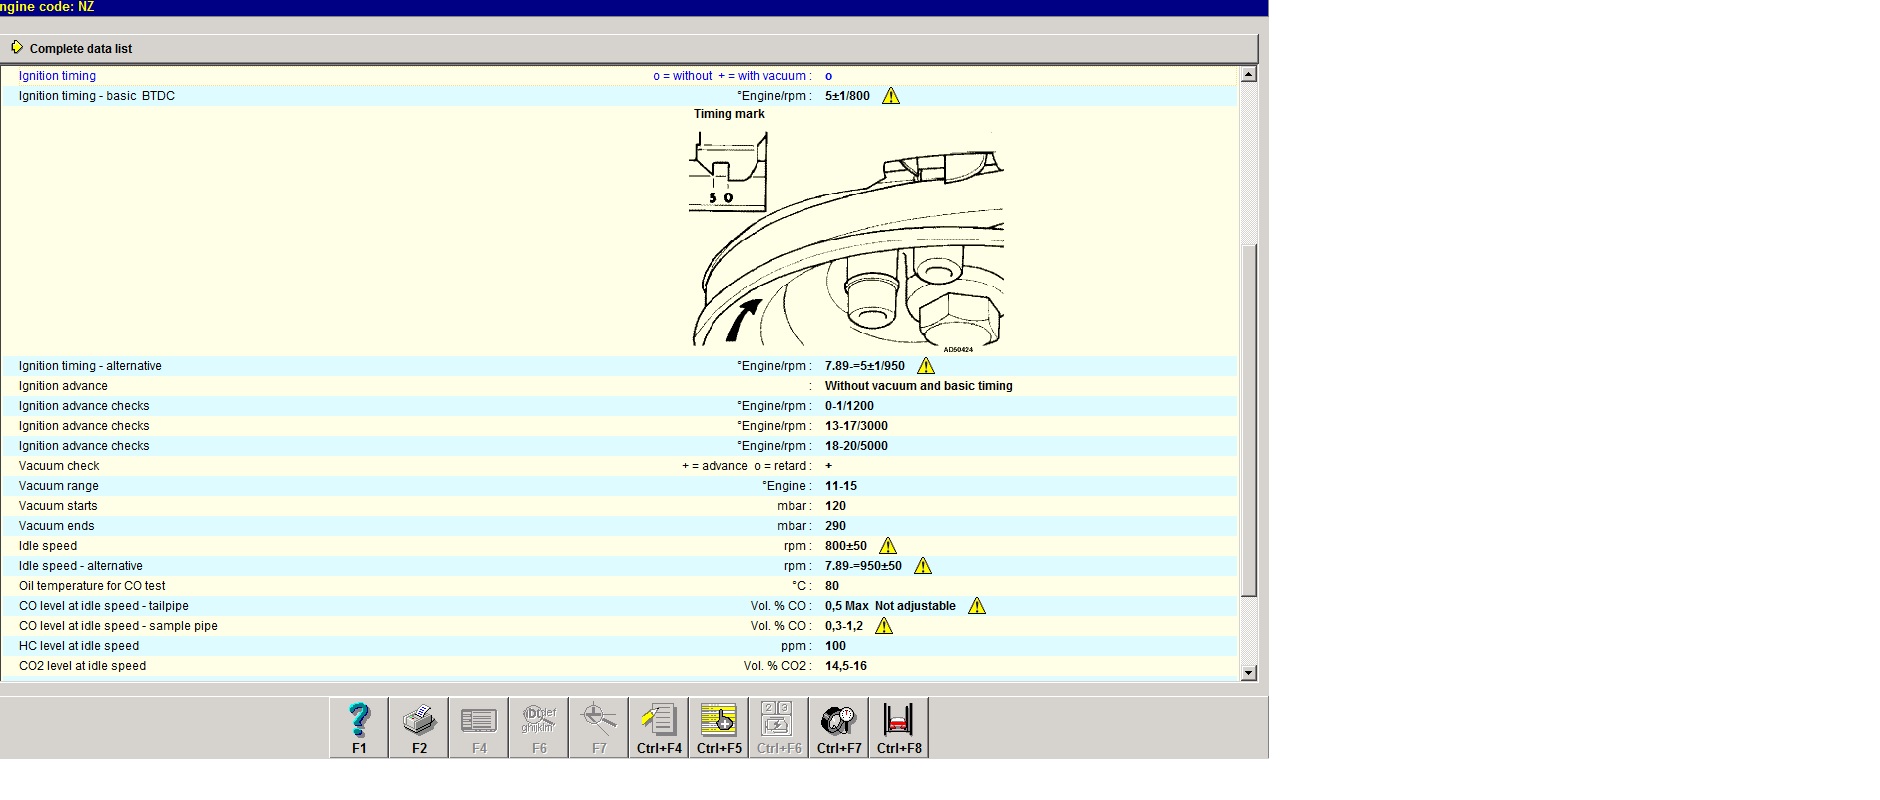Select the Ctrl+F5 highlighted list icon

(x=719, y=727)
